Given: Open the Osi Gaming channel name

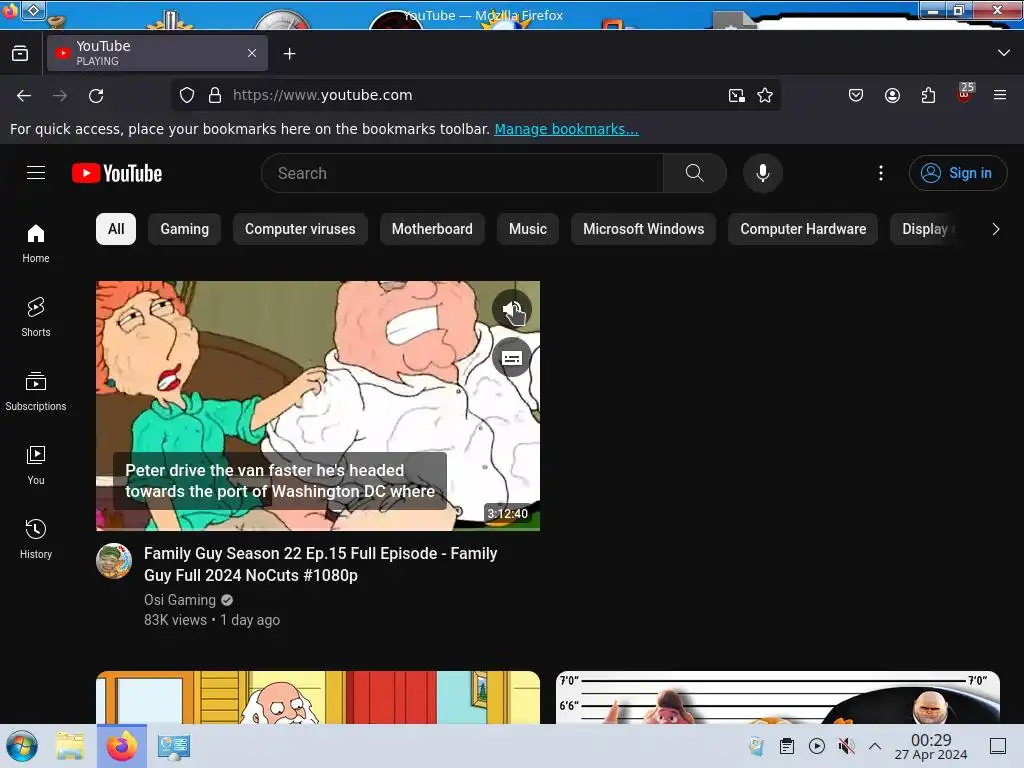Looking at the screenshot, I should coord(180,600).
